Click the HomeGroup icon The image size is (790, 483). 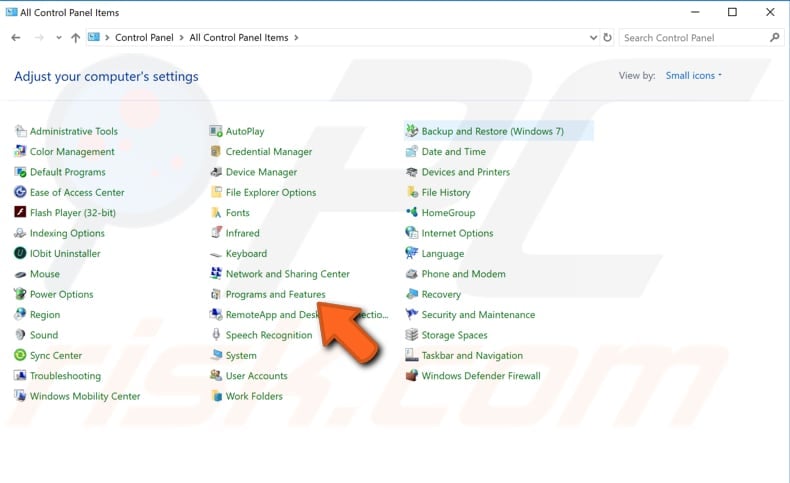[412, 213]
